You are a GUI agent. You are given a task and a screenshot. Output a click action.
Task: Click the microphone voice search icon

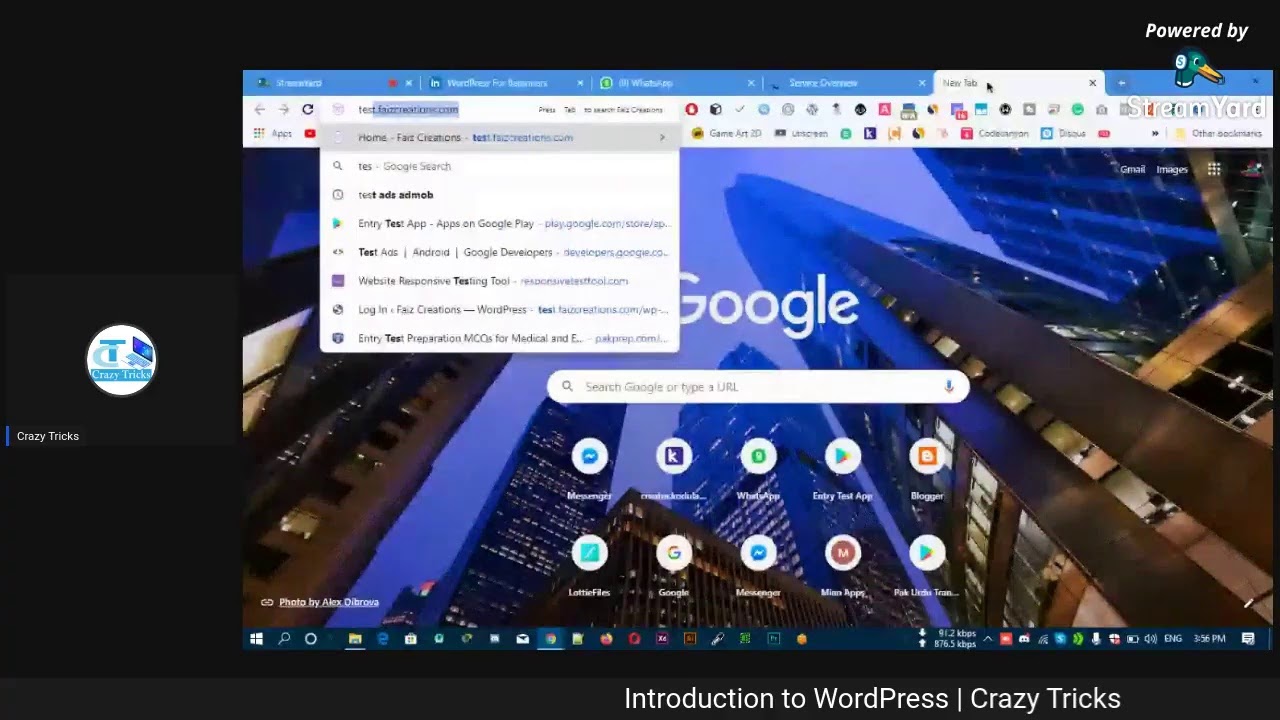click(948, 387)
